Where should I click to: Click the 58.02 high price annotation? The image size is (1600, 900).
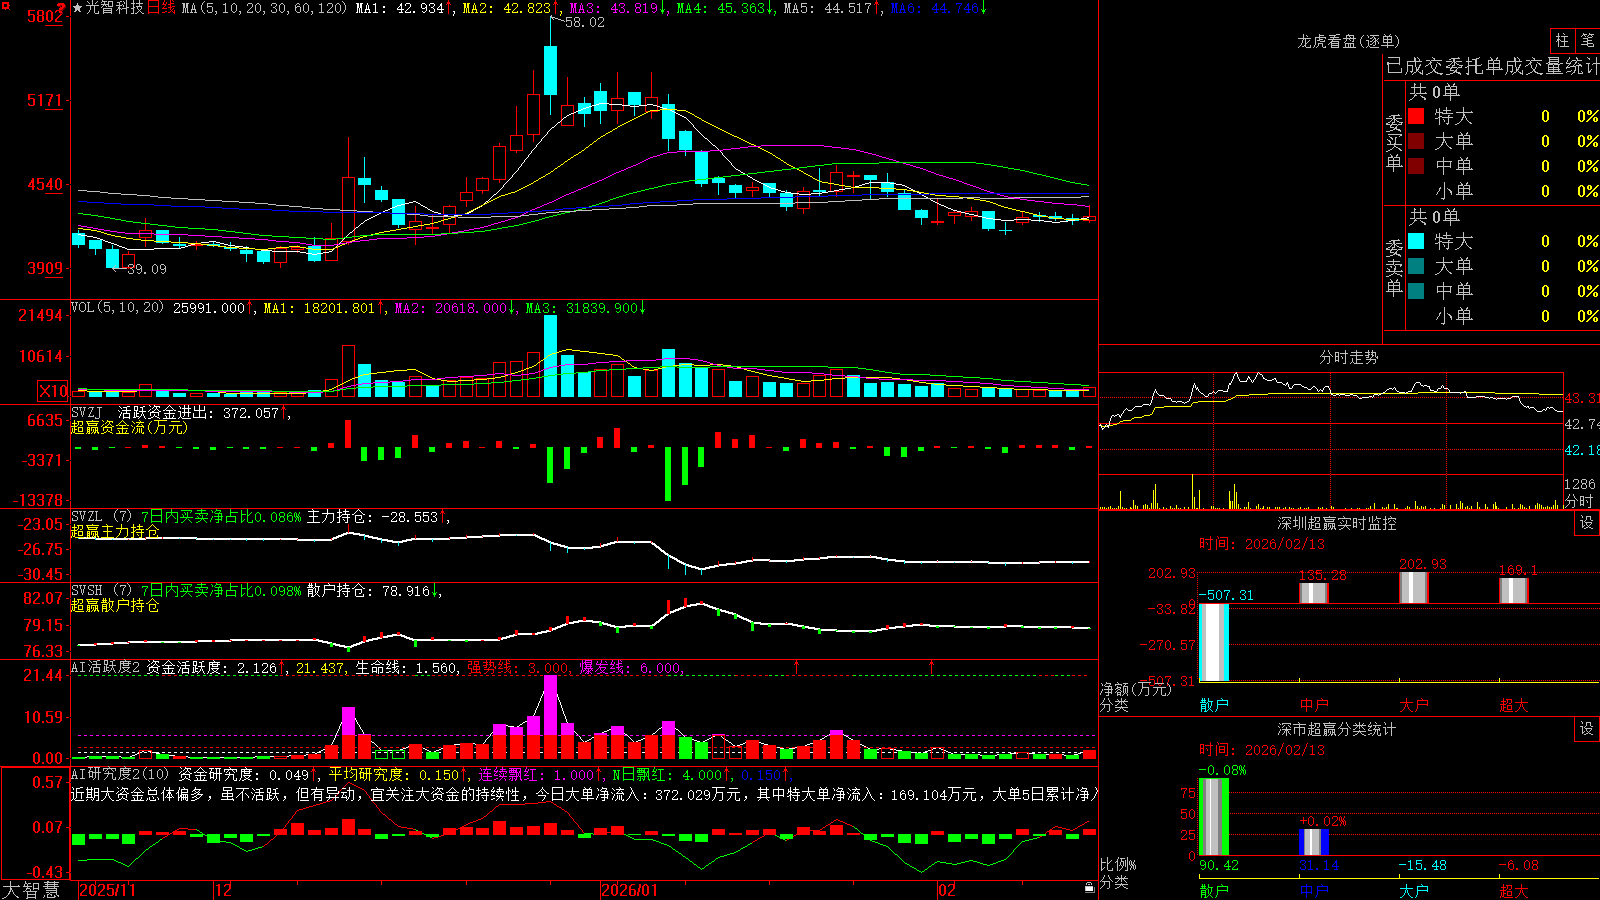(584, 22)
